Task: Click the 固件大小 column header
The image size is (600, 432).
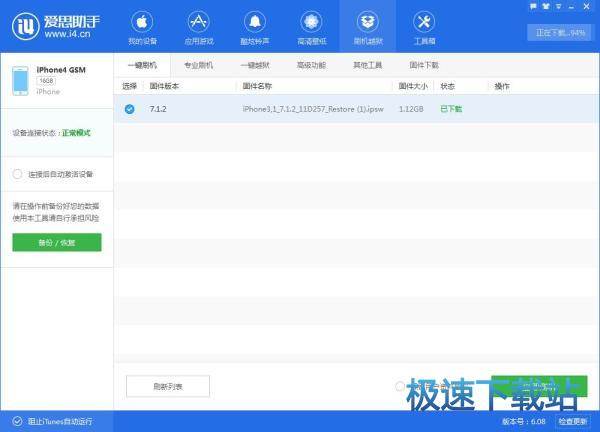Action: pos(413,86)
